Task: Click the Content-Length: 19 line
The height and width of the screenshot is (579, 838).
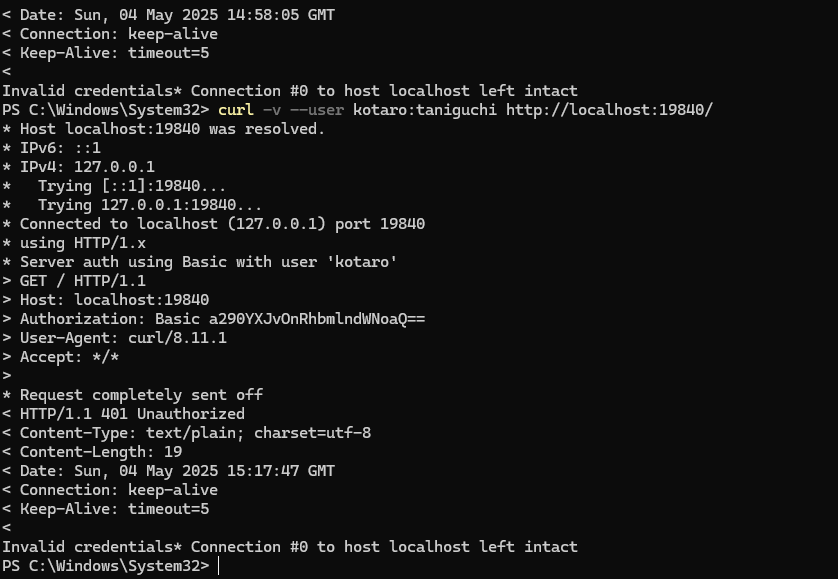Action: (92, 452)
